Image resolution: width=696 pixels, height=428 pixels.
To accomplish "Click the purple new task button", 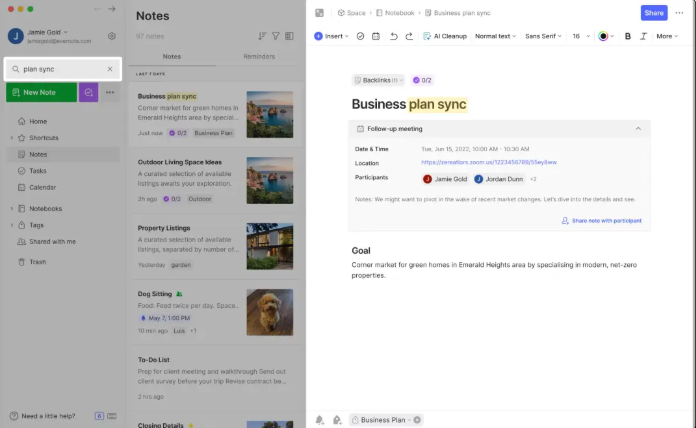I will [x=89, y=92].
